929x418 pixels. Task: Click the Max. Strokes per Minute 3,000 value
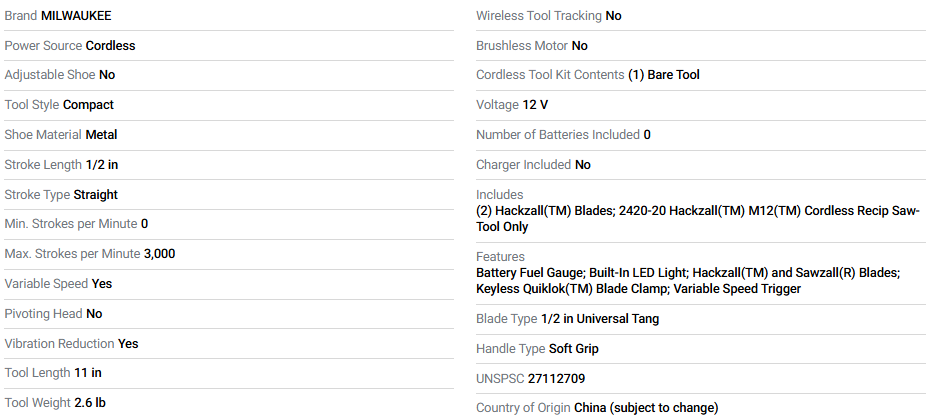(x=159, y=254)
